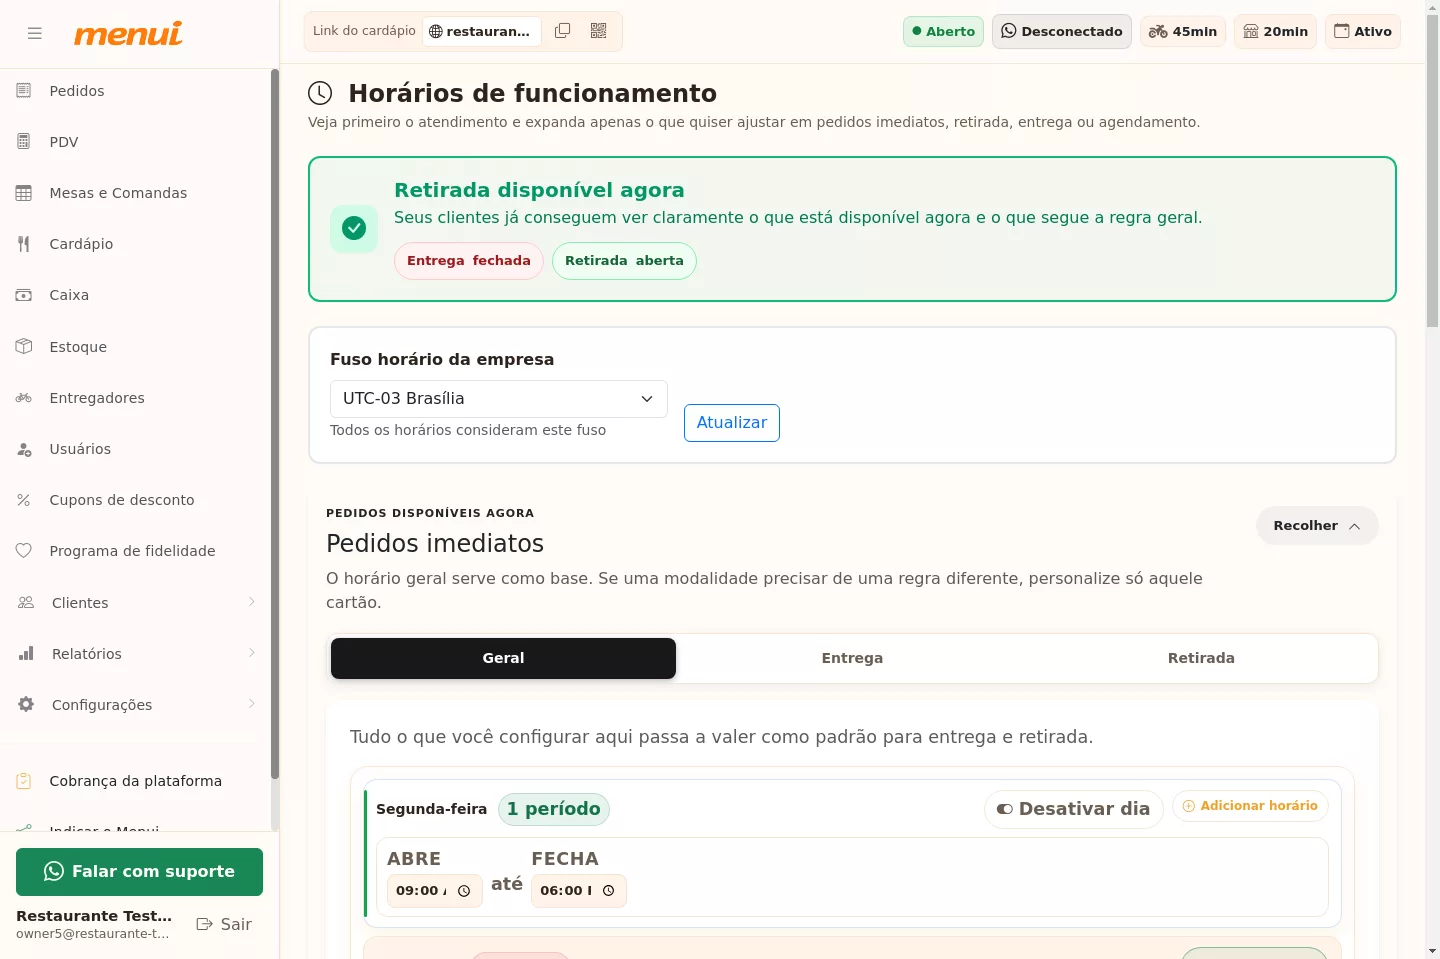Click the Mesas e Comandas table icon
The height and width of the screenshot is (959, 1440).
[24, 193]
